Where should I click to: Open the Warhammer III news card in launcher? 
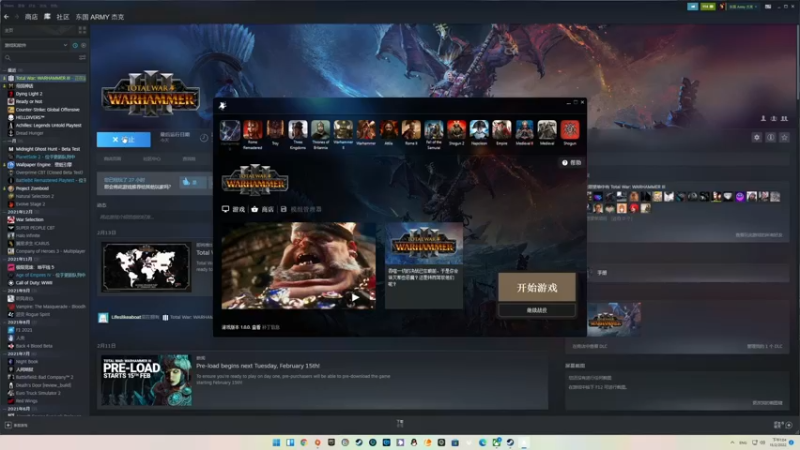click(x=424, y=265)
